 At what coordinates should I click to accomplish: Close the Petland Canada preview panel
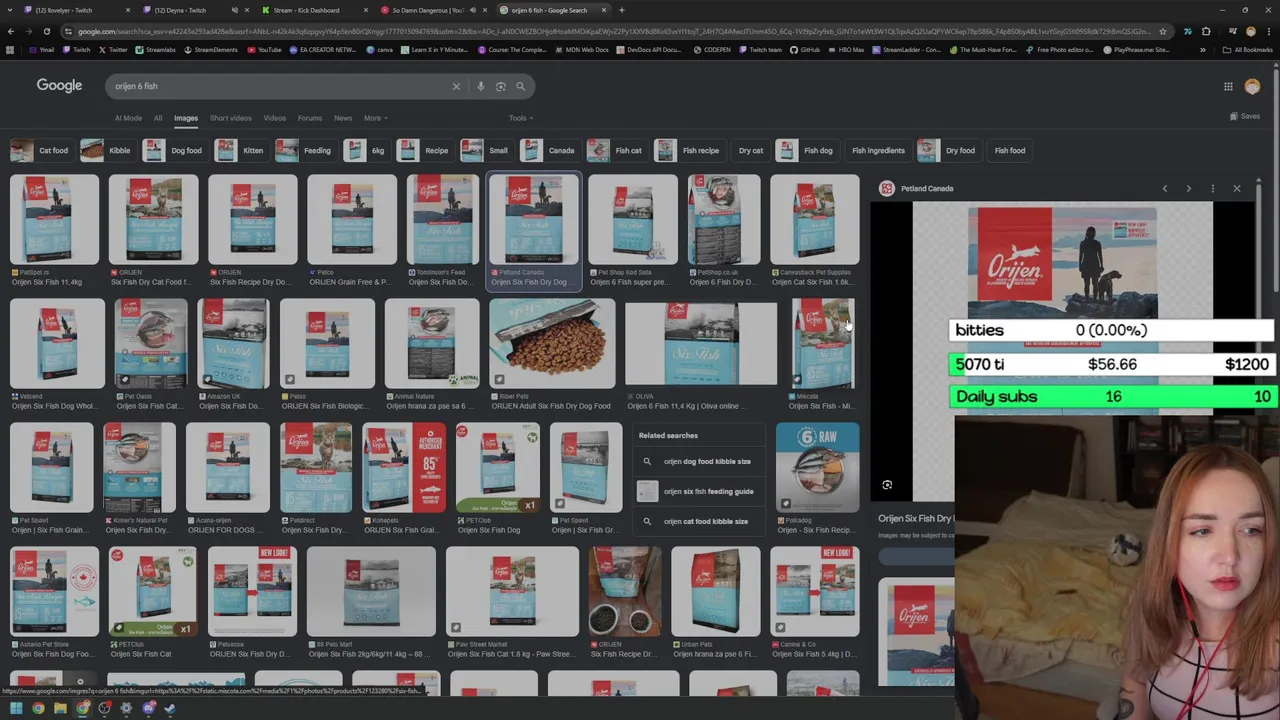click(1236, 188)
